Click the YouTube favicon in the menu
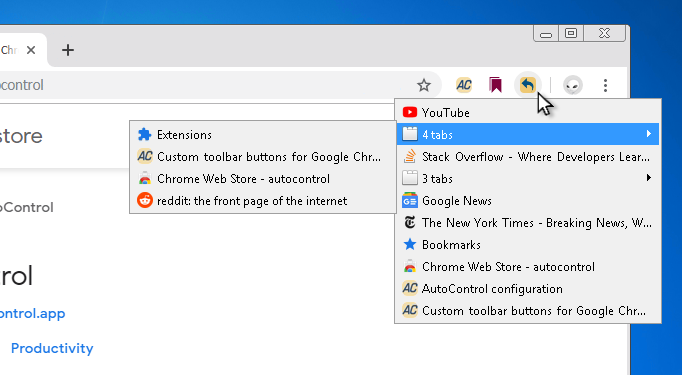682x375 pixels. 410,112
